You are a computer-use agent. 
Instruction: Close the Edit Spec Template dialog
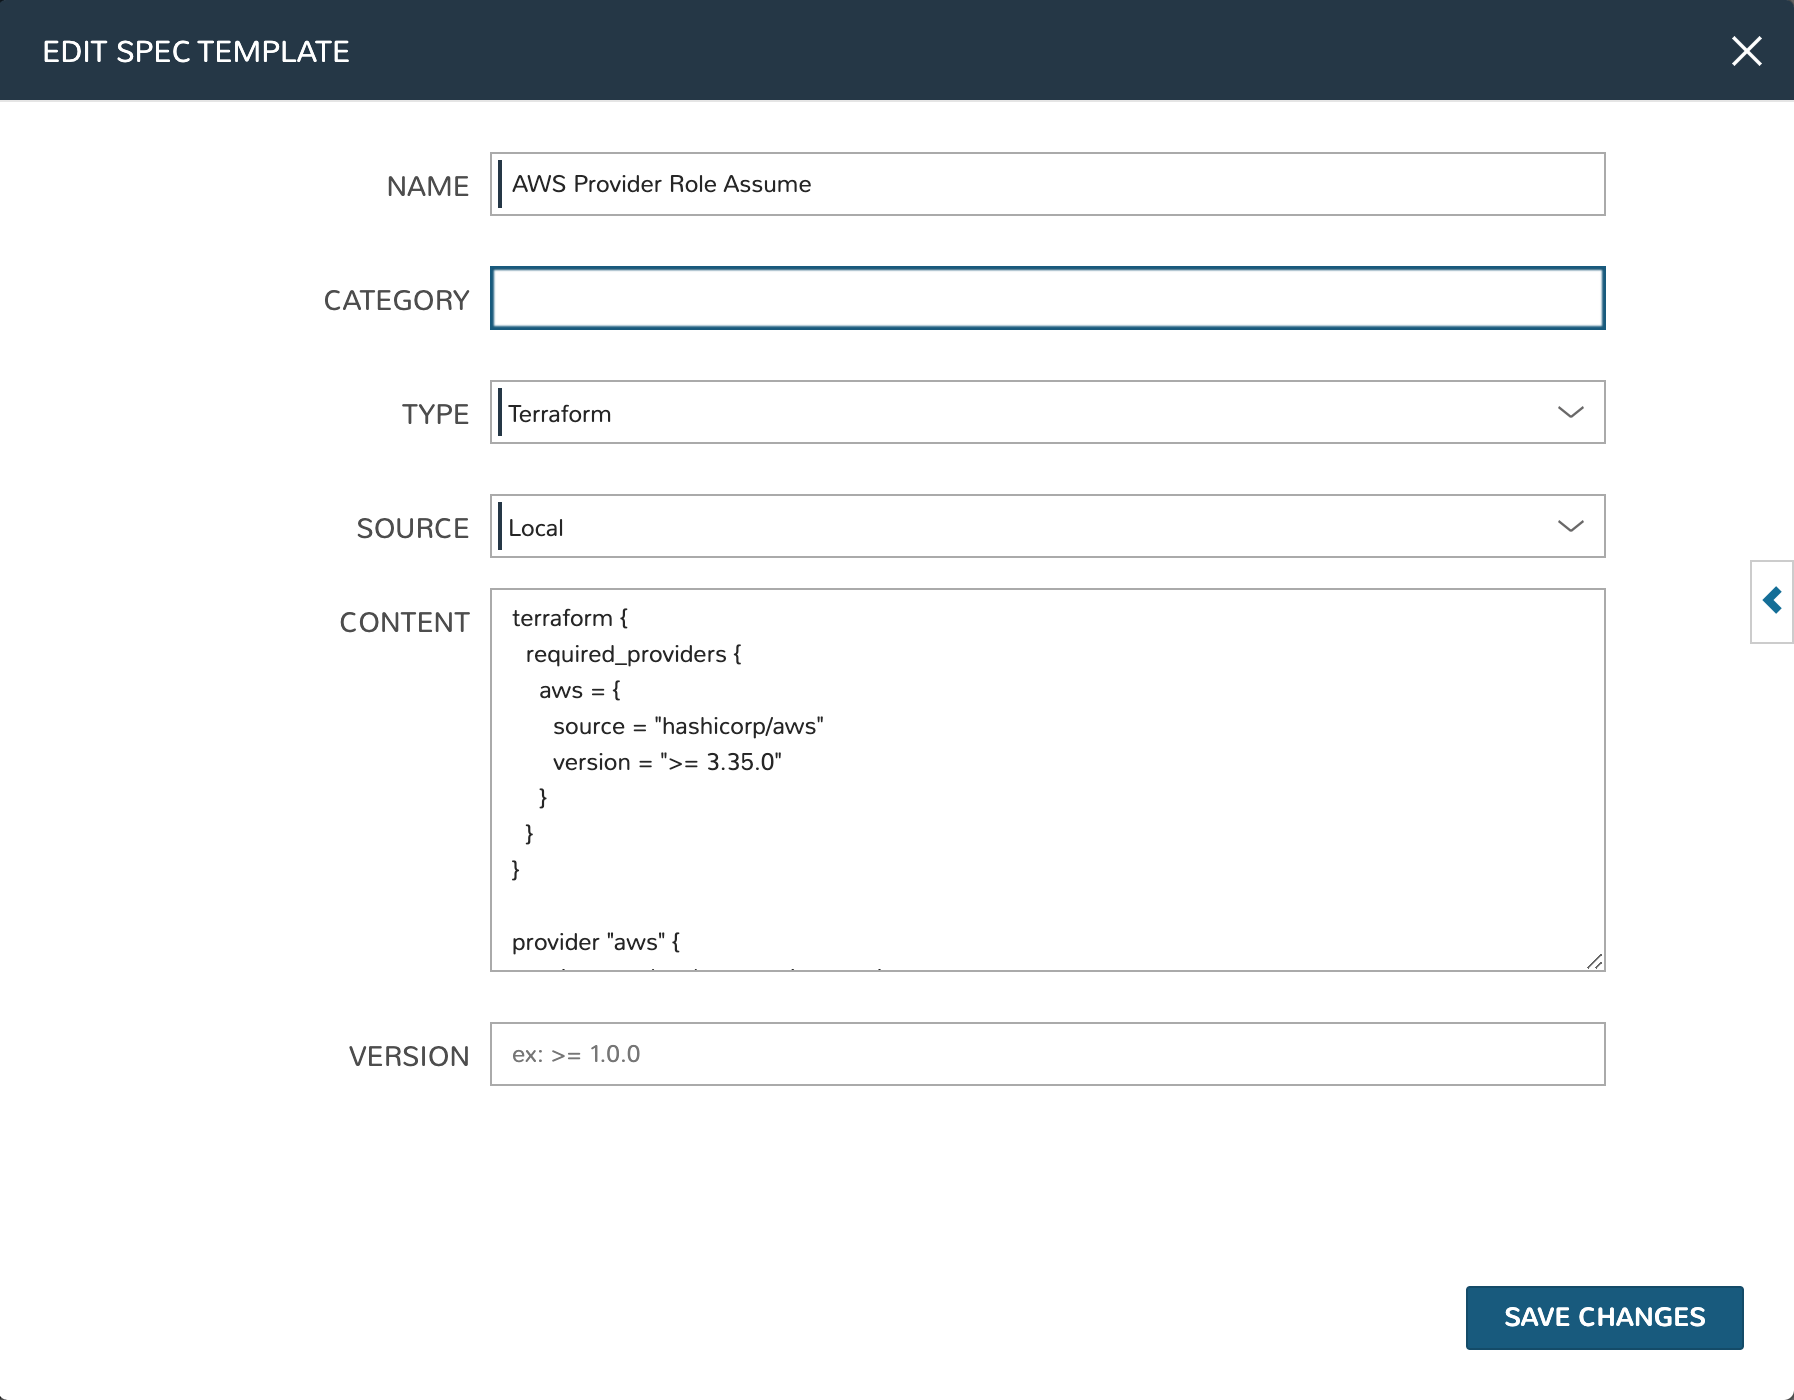[x=1746, y=51]
